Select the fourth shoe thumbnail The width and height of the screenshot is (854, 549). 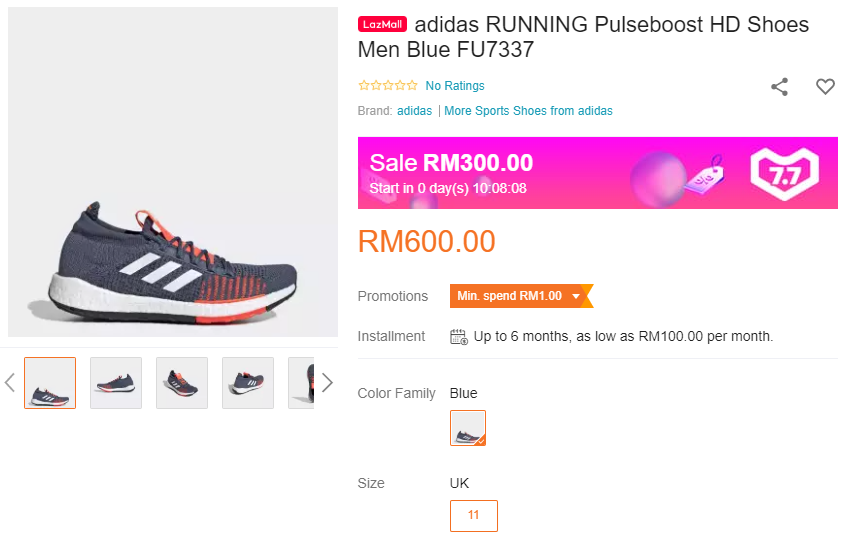(x=248, y=383)
